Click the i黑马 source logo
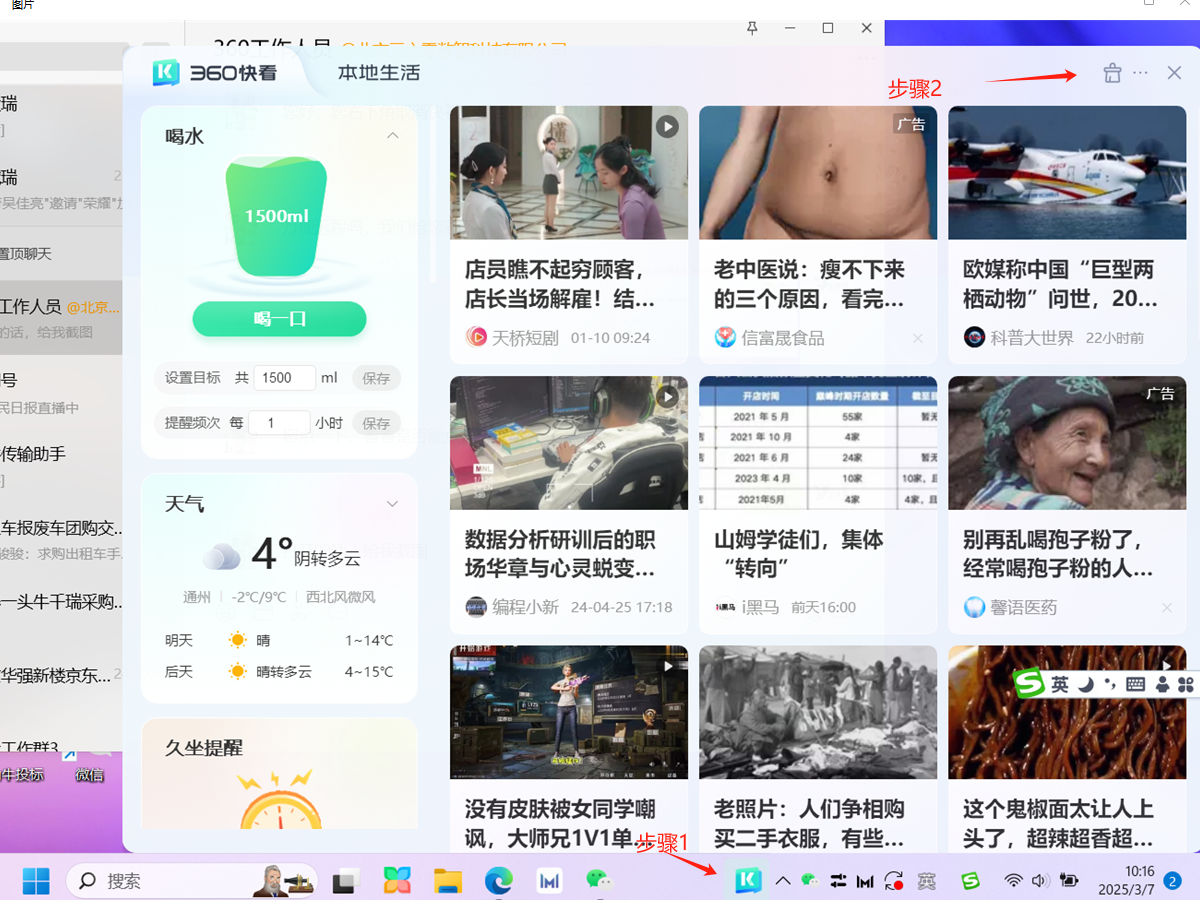1200x900 pixels. point(725,606)
